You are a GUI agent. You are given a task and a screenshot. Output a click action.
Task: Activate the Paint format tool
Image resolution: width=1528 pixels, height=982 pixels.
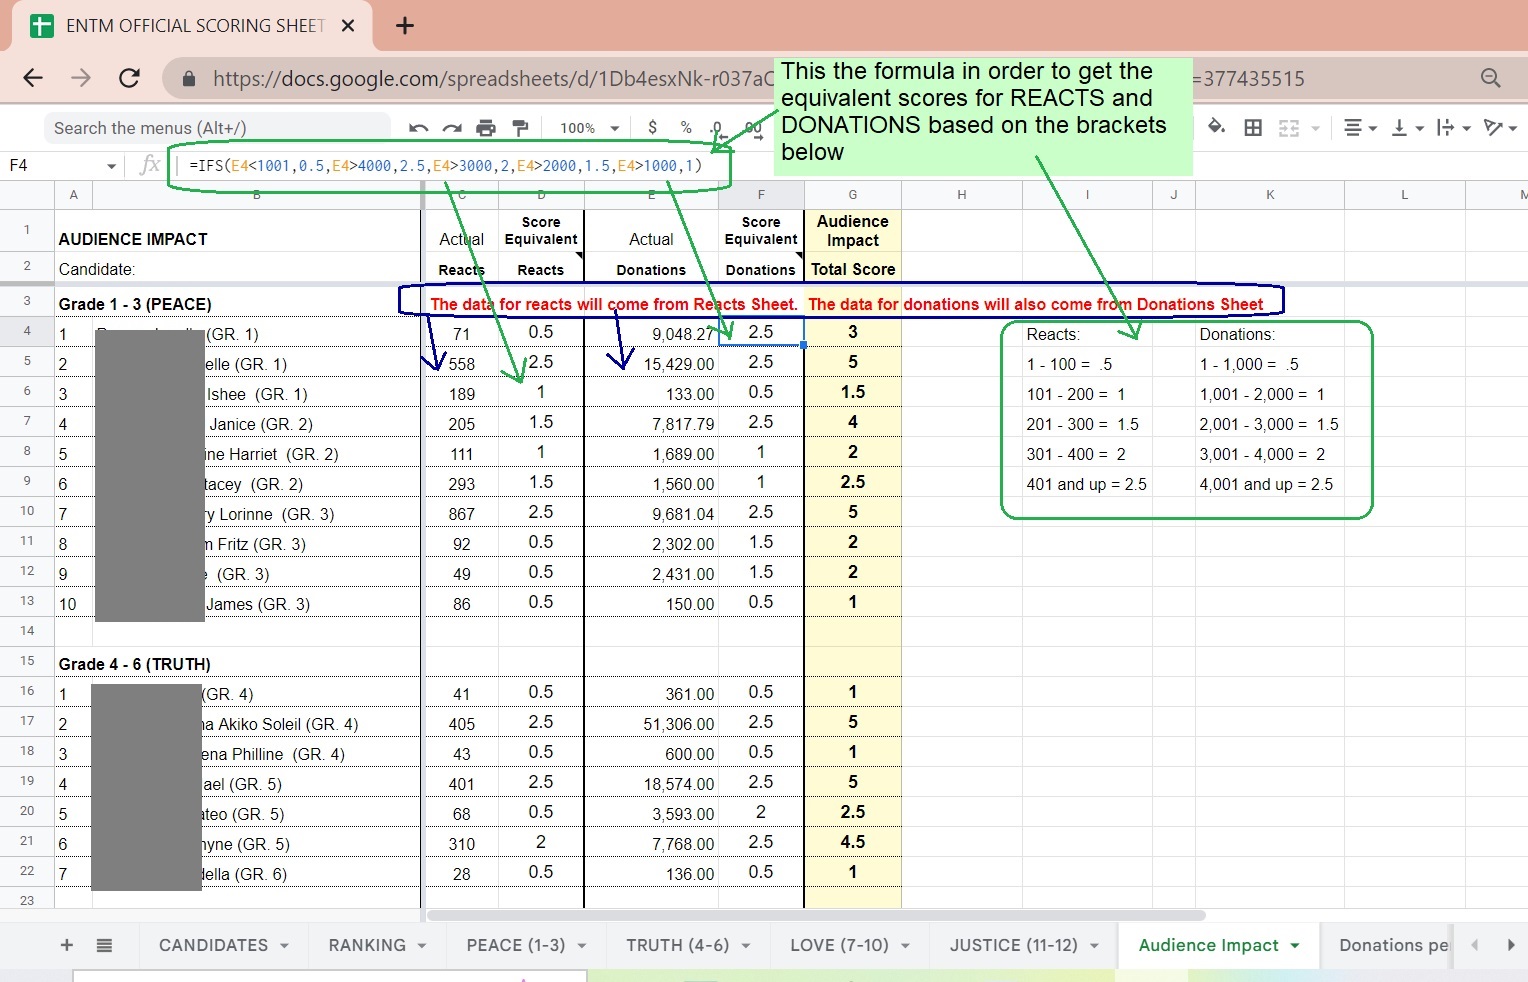[520, 128]
